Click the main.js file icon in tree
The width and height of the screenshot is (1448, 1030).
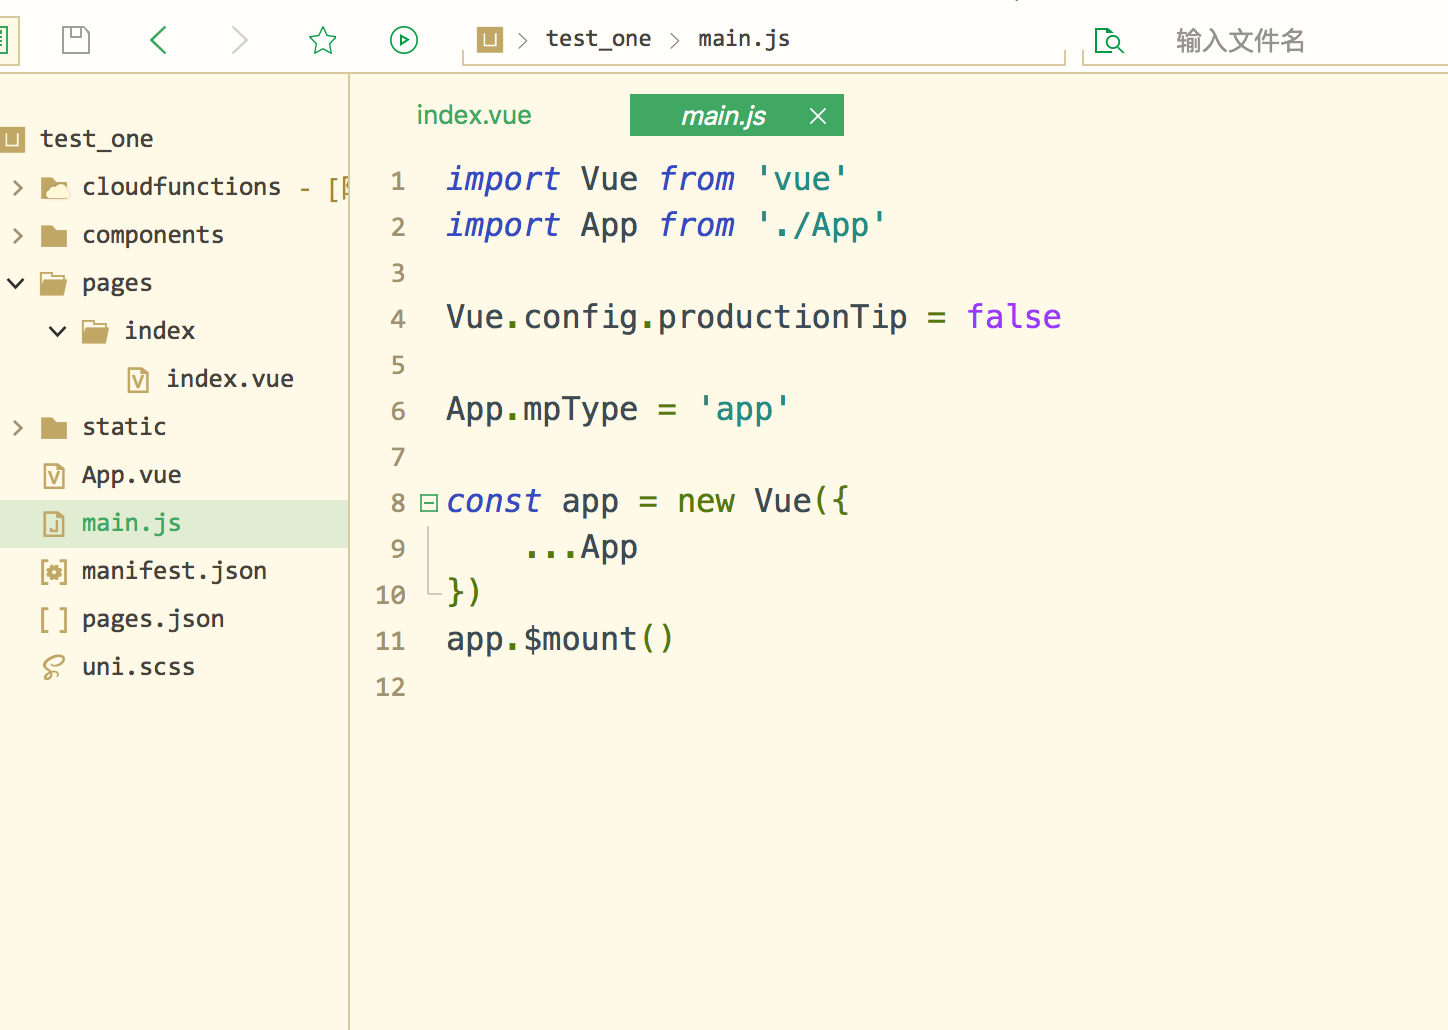[54, 524]
